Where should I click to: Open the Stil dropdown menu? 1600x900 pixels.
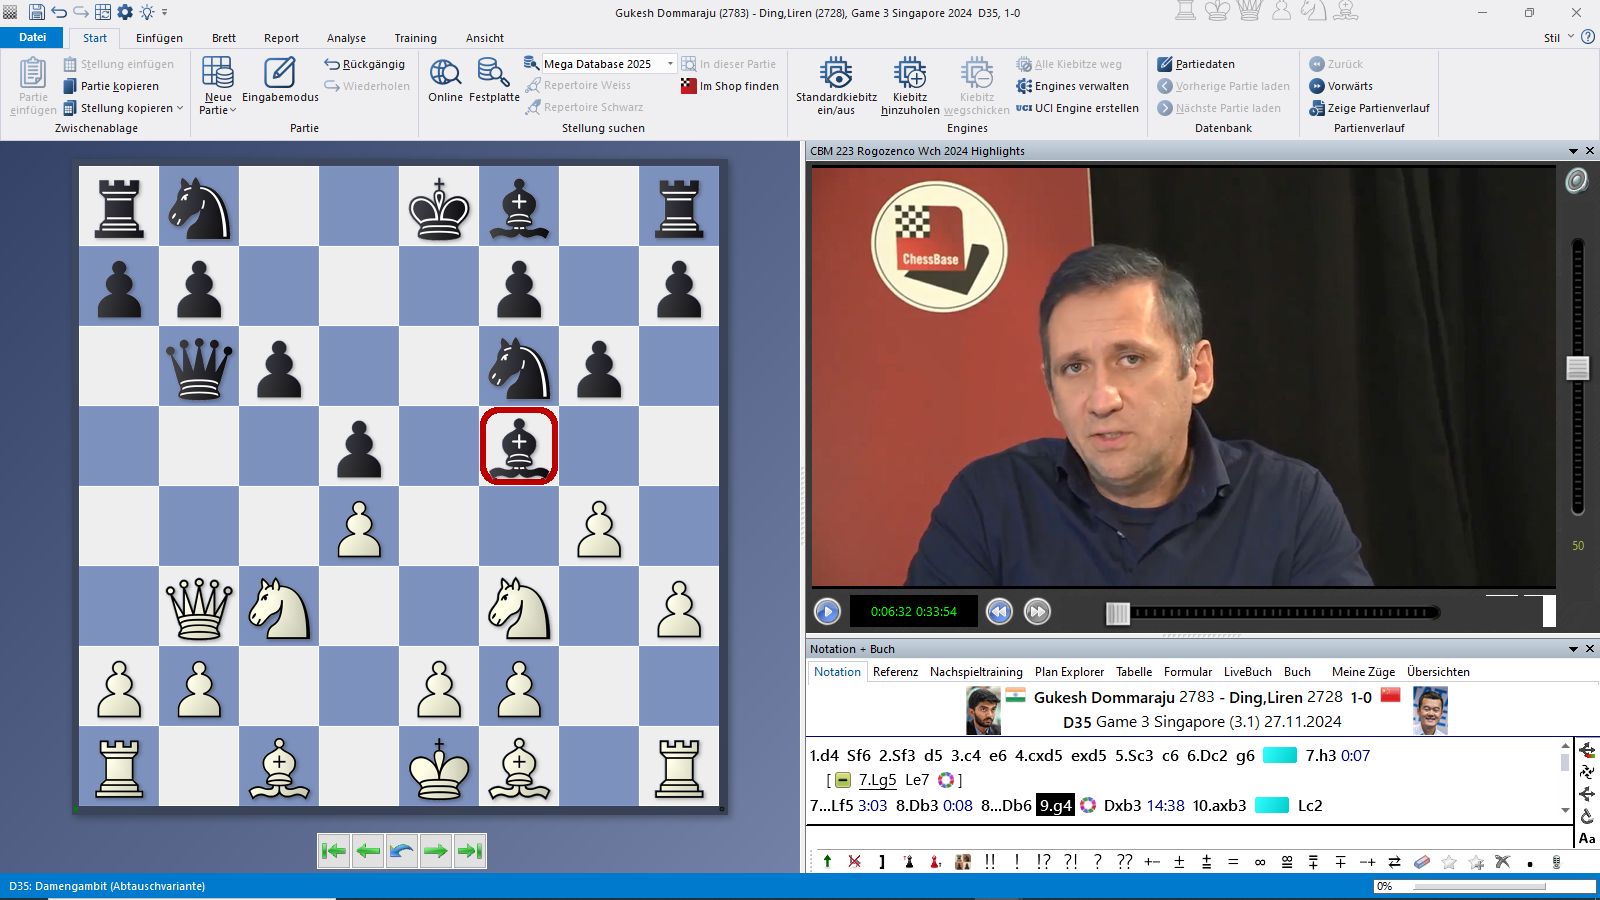pyautogui.click(x=1557, y=38)
